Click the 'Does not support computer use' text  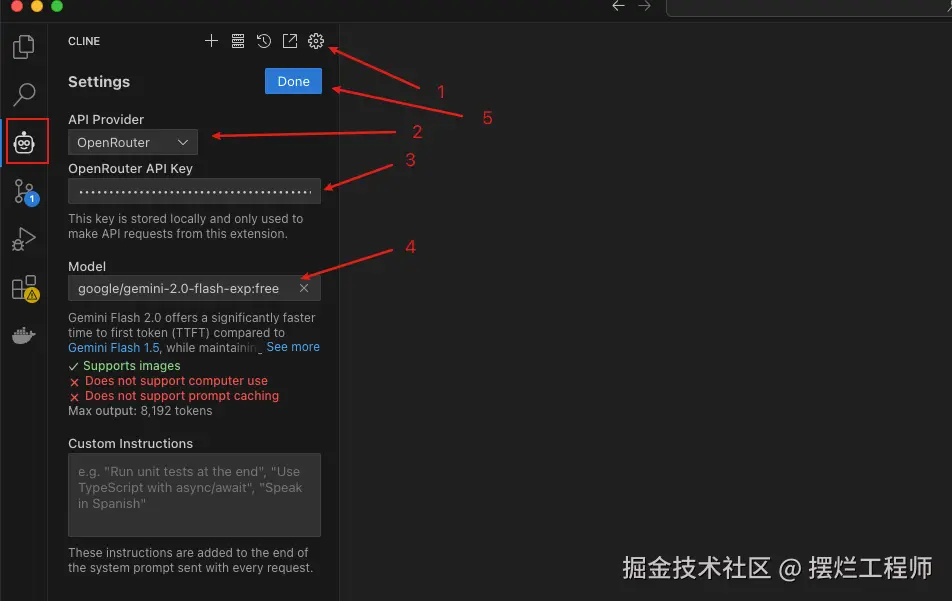tap(176, 381)
